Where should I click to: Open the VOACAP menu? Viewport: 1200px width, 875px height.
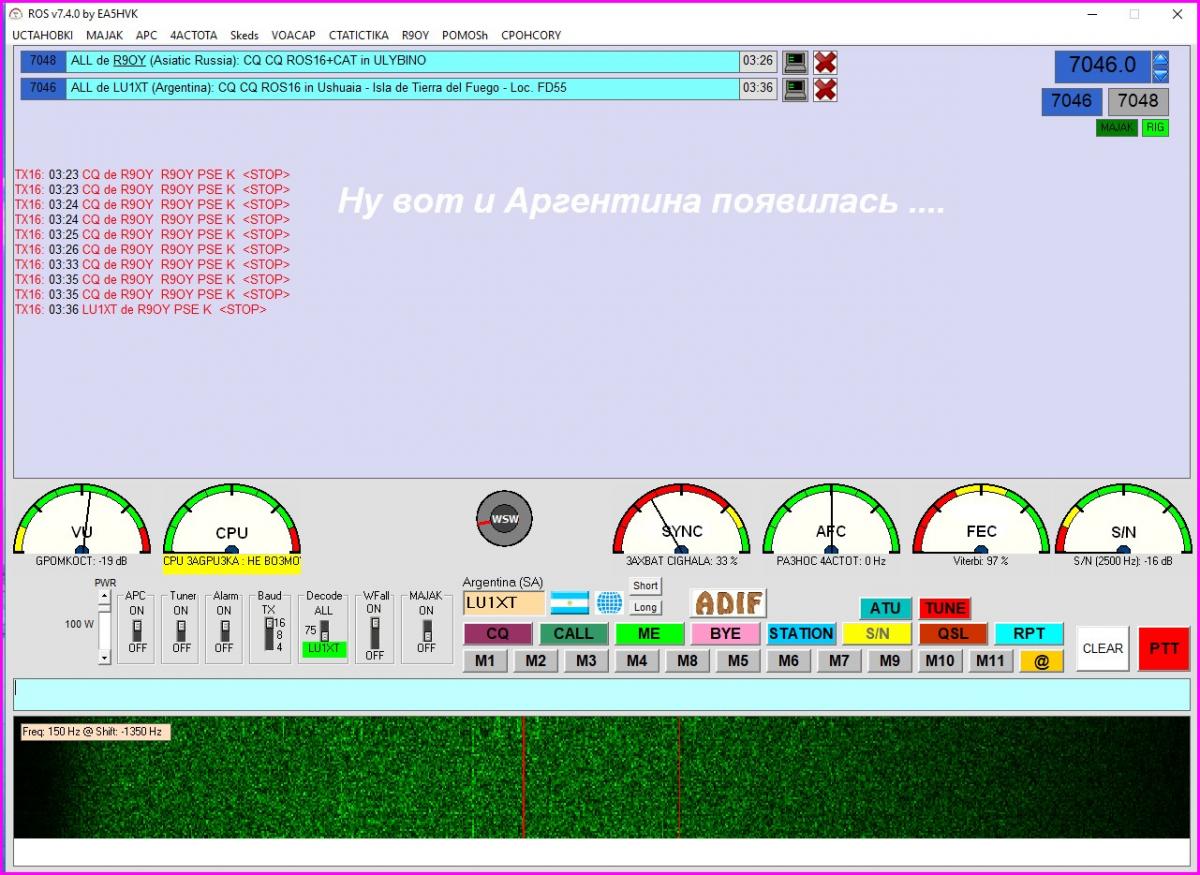[293, 35]
